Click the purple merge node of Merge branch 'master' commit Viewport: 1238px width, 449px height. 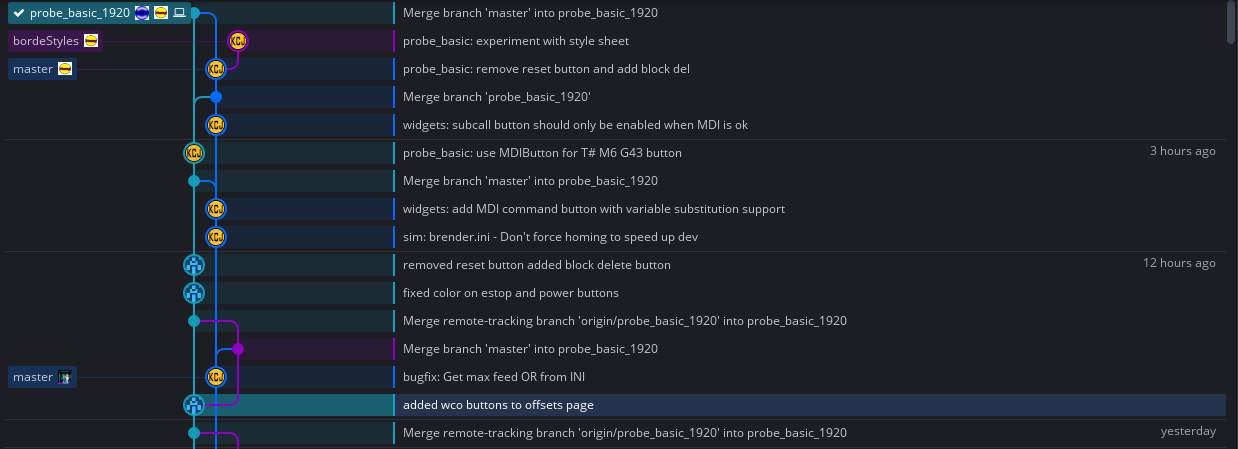click(x=238, y=349)
